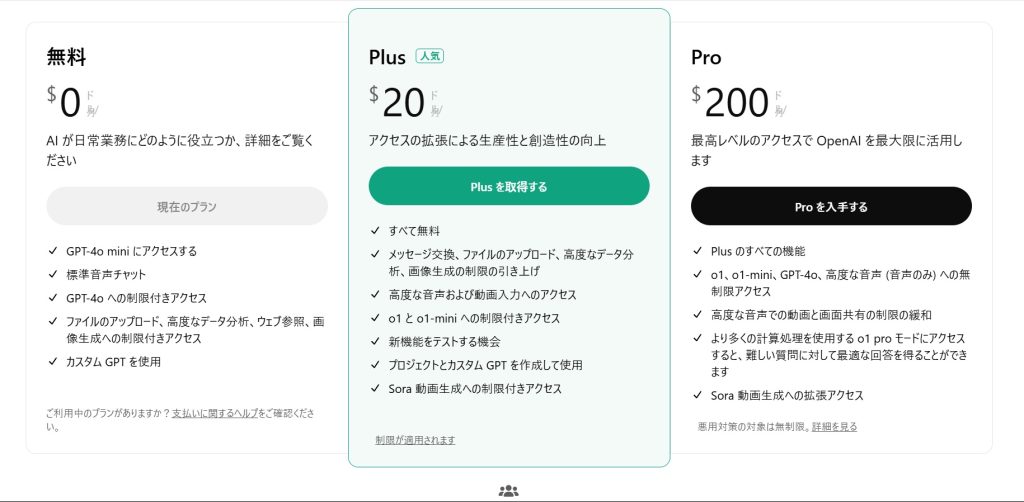1024x502 pixels.
Task: Click checkmark beside "Sora 動画生成への拡張アクセス"
Action: click(x=697, y=395)
